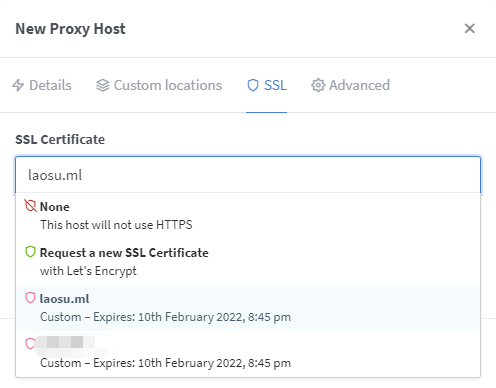Viewport: 496px width, 388px height.
Task: Choose the blurred-name custom certificate option
Action: [x=248, y=354]
